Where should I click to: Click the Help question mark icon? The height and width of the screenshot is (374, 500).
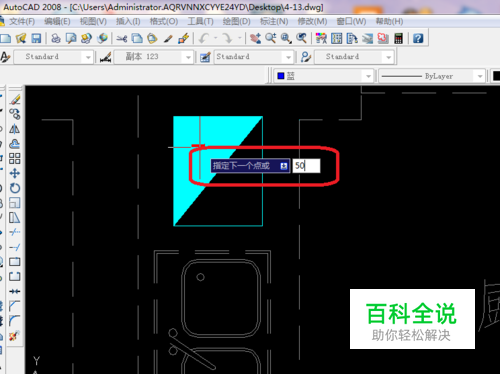point(418,38)
